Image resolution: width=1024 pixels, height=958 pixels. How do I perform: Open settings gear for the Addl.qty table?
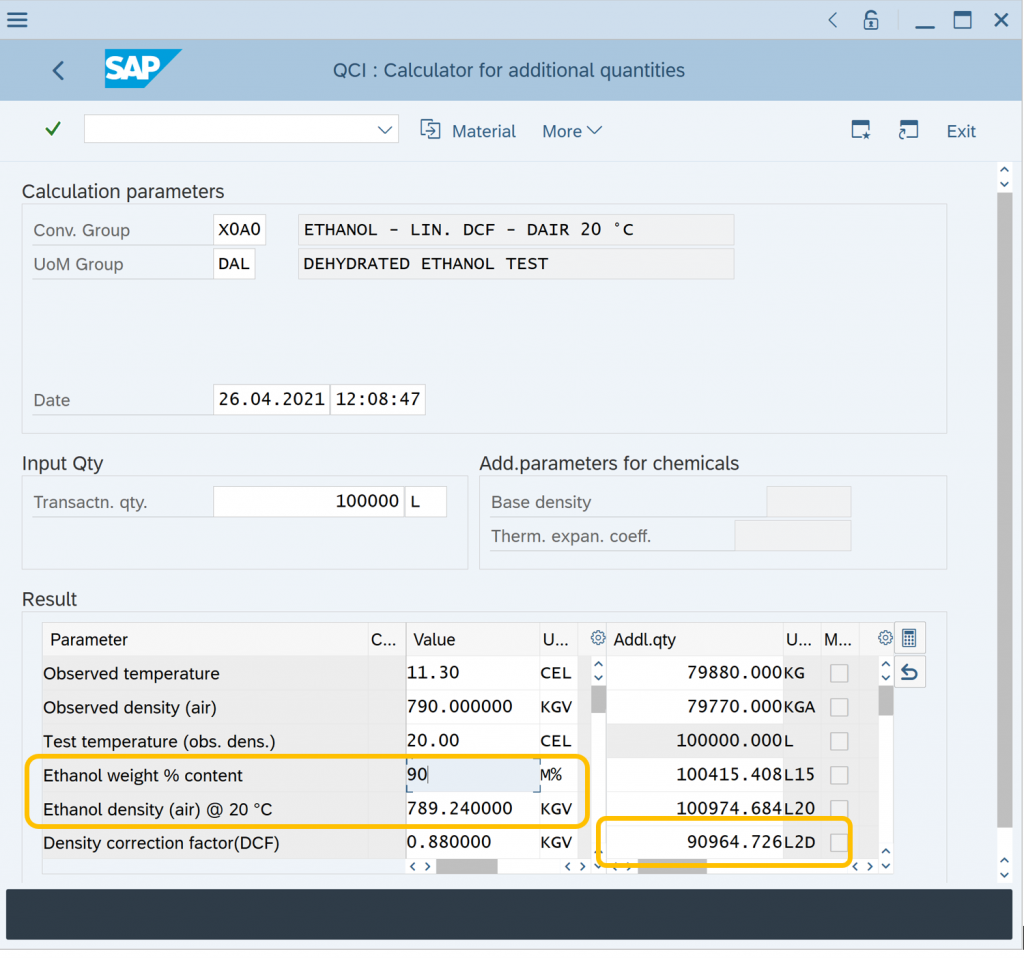(x=885, y=638)
